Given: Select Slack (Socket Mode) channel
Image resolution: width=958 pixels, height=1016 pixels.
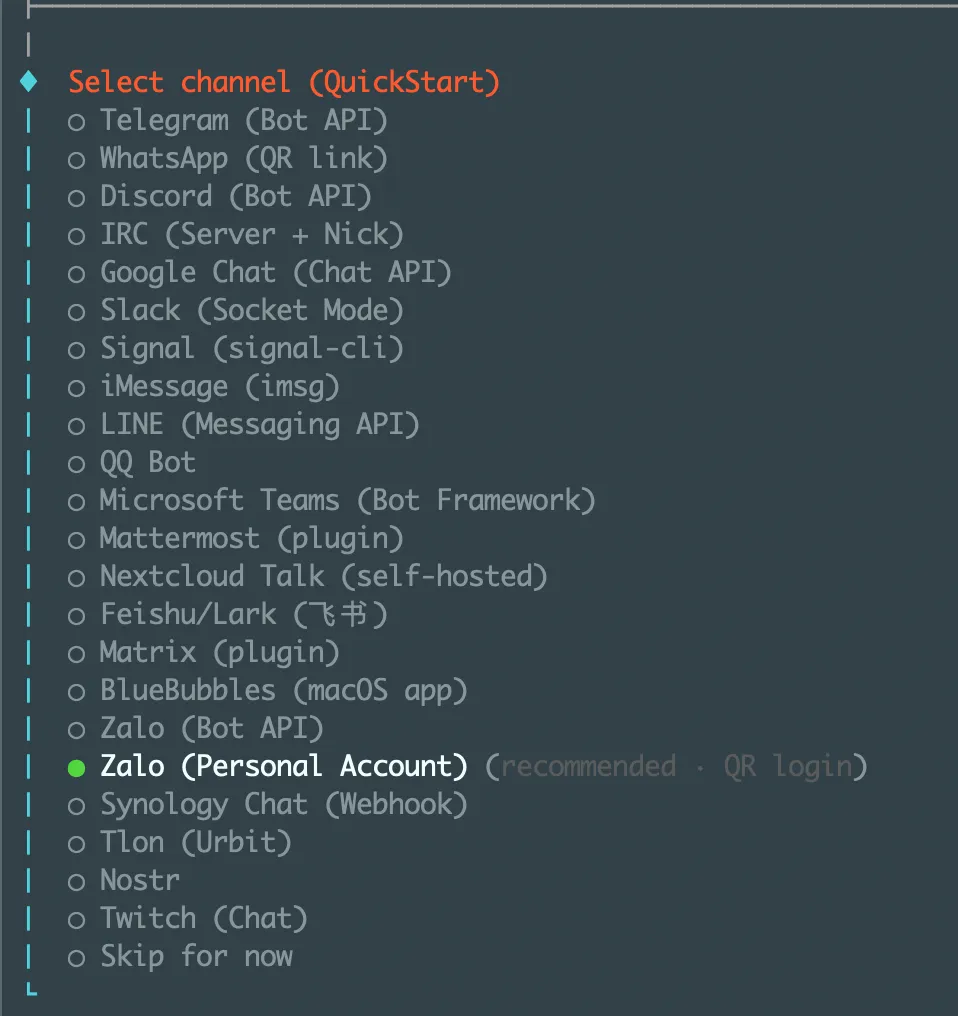Looking at the screenshot, I should click(x=77, y=312).
